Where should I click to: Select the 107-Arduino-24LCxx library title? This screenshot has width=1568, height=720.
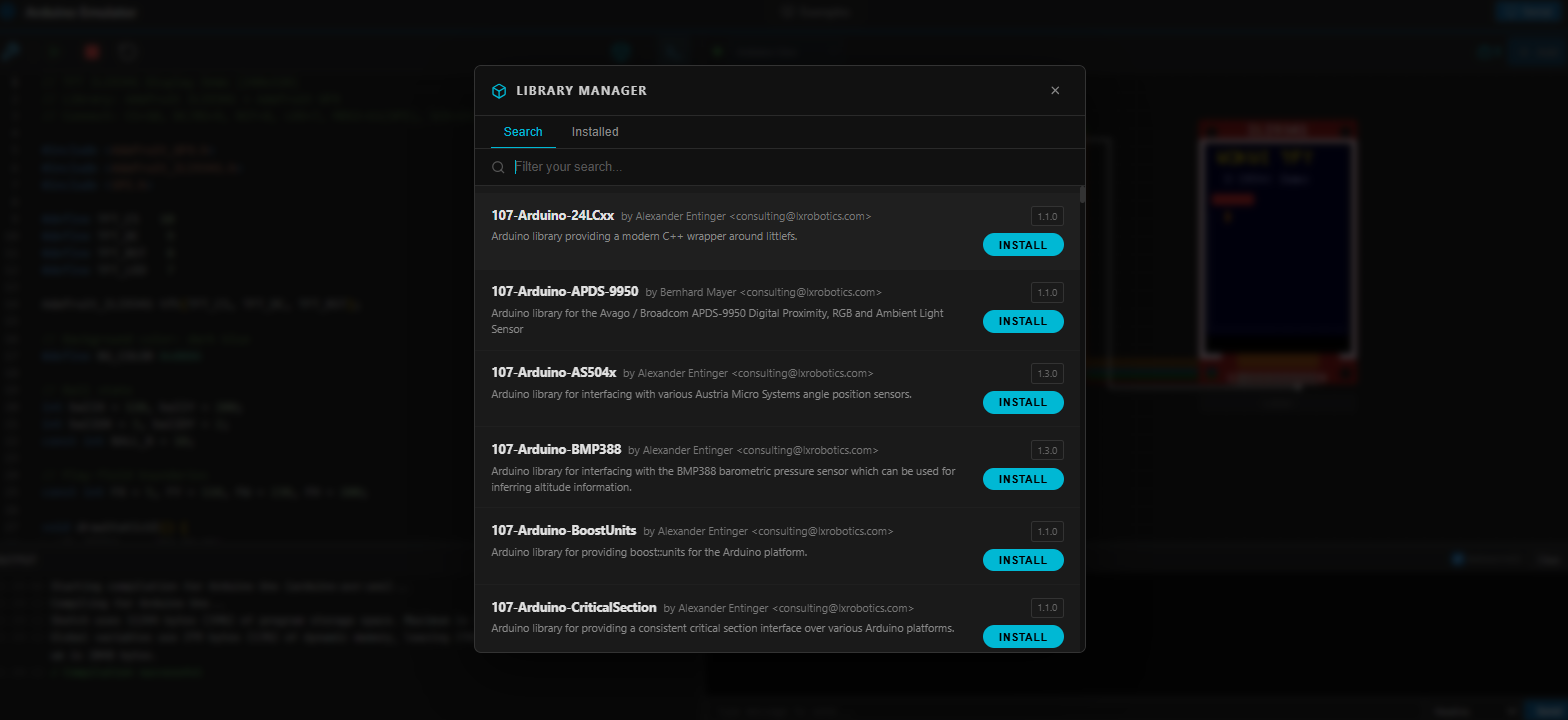coord(552,215)
